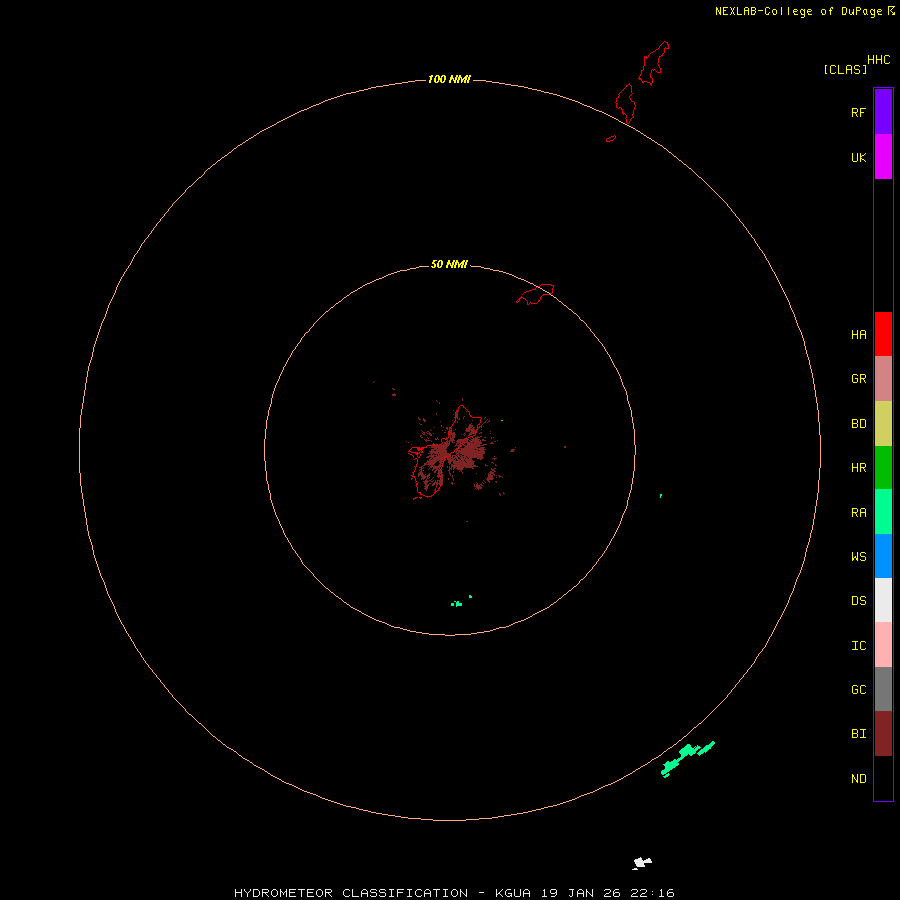Click the GR legend label
Viewport: 900px width, 900px height.
[859, 379]
